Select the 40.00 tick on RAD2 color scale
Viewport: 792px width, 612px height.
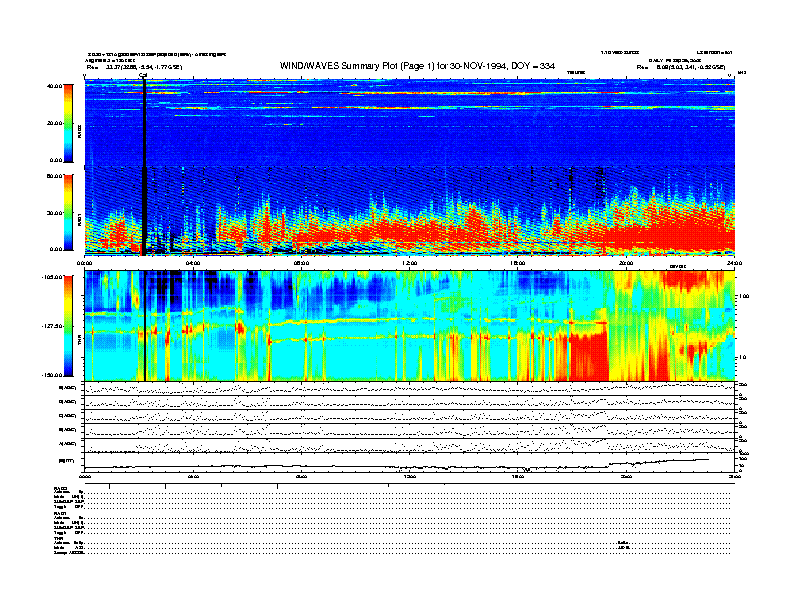click(x=54, y=86)
